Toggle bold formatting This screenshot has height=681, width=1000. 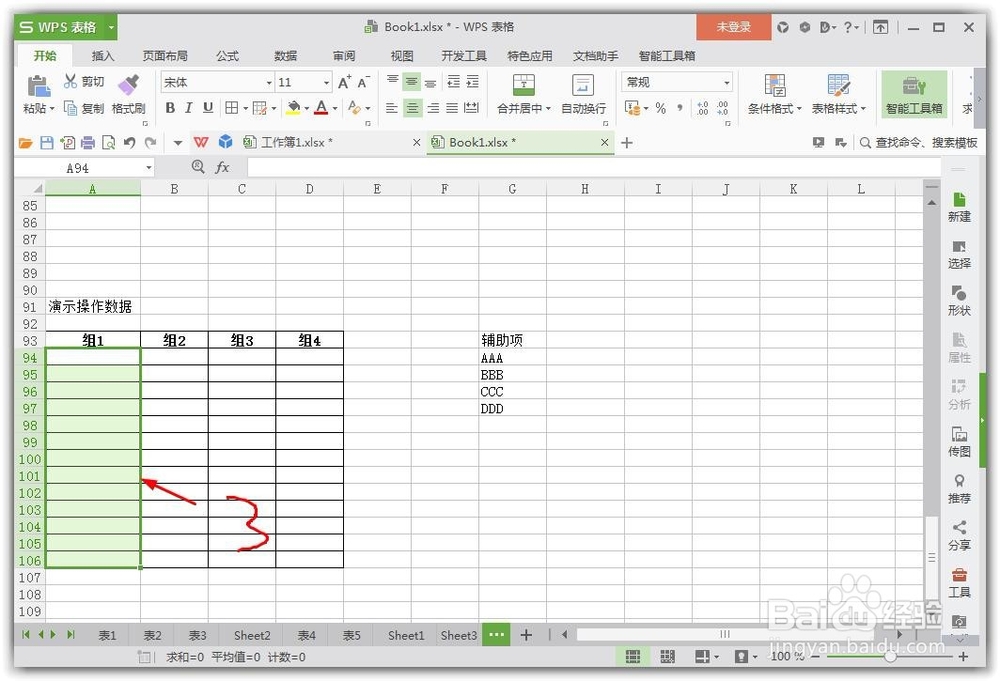(x=170, y=108)
